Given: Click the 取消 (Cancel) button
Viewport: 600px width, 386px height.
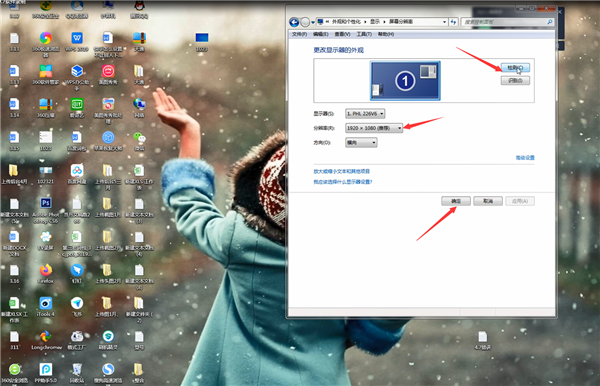Looking at the screenshot, I should pos(488,201).
